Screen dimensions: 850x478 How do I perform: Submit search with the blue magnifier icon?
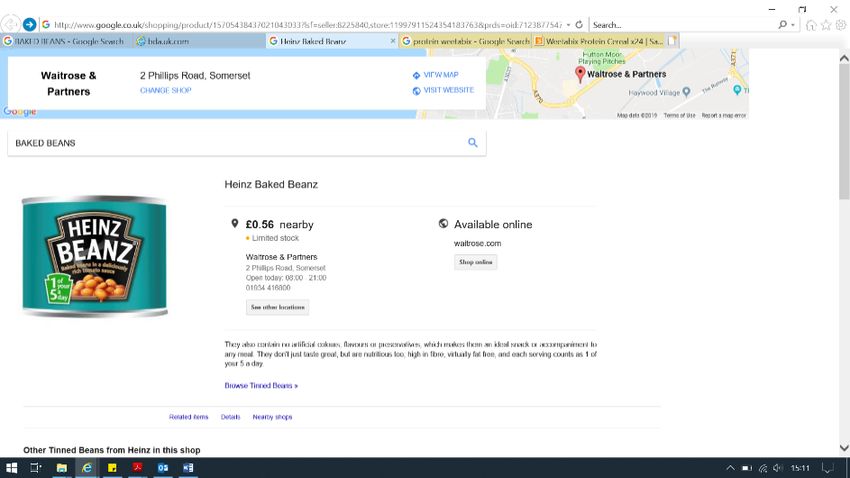coord(473,143)
